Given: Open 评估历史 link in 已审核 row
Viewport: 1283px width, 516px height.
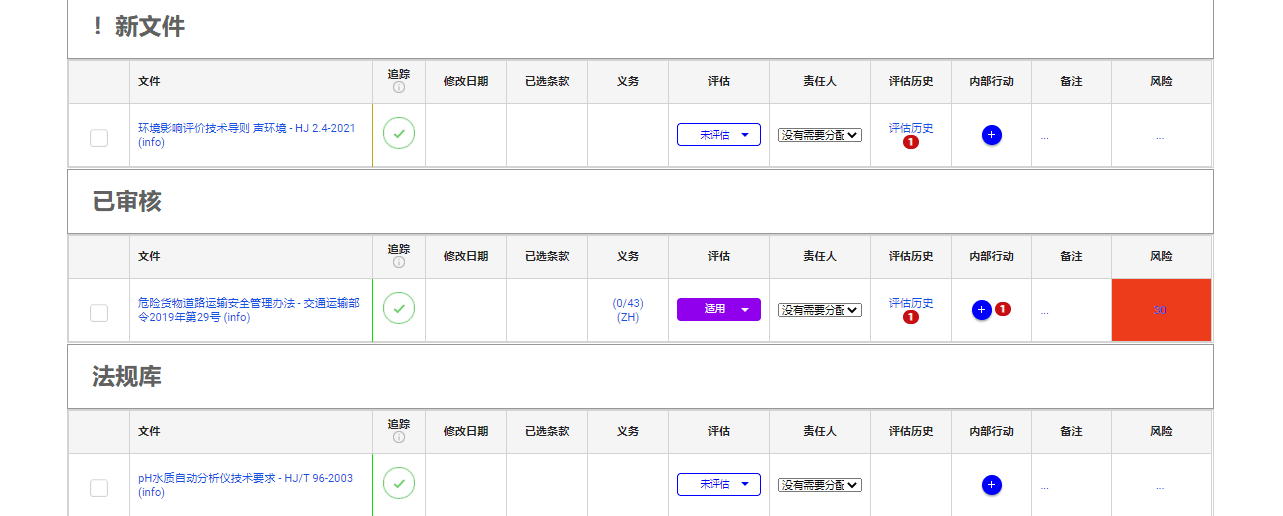Looking at the screenshot, I should (910, 303).
